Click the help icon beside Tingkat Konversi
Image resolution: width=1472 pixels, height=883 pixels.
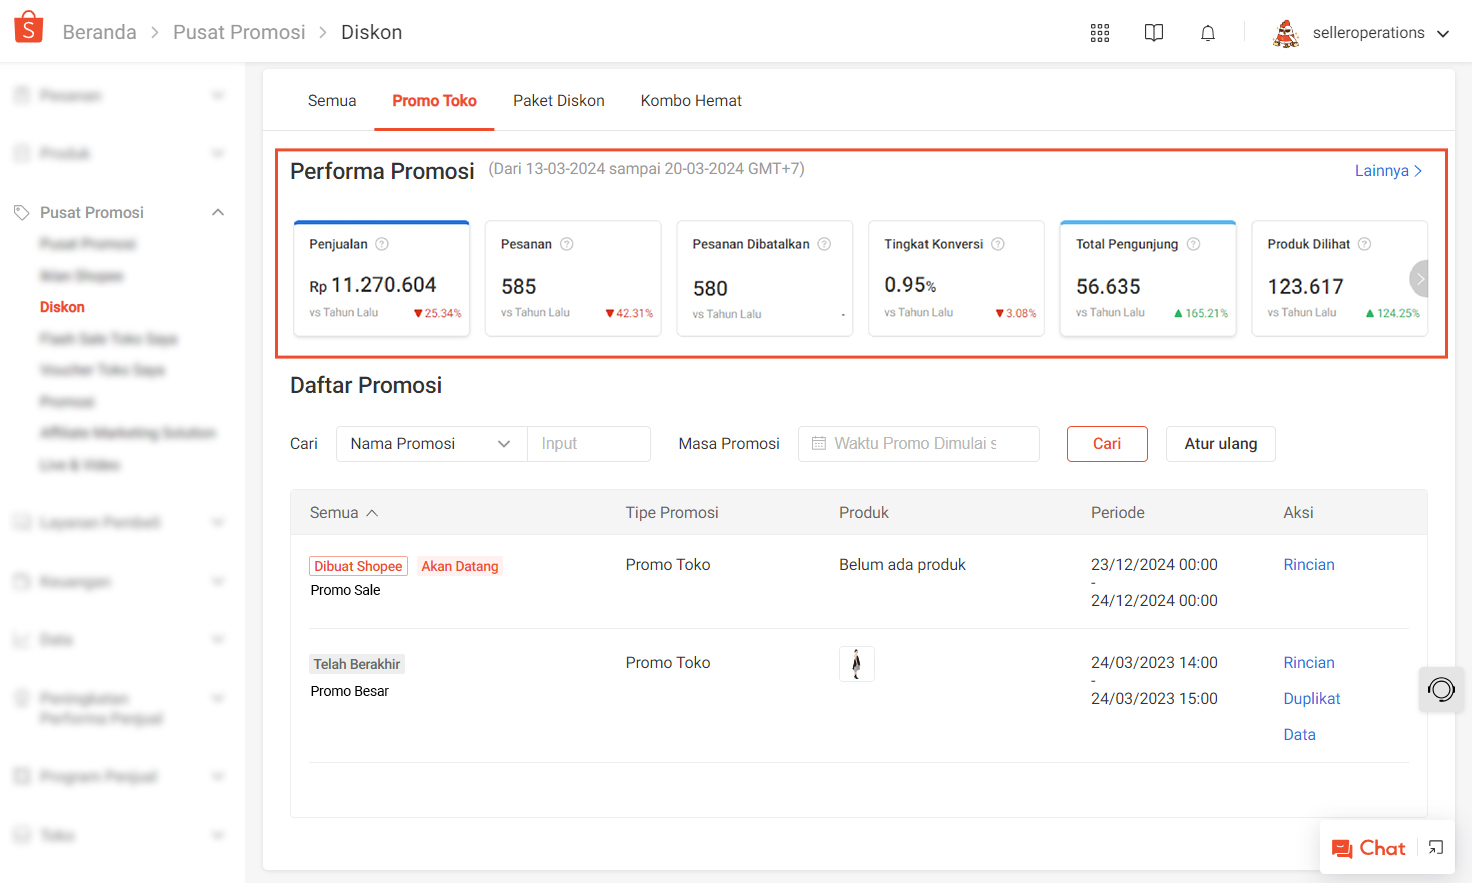pos(998,244)
